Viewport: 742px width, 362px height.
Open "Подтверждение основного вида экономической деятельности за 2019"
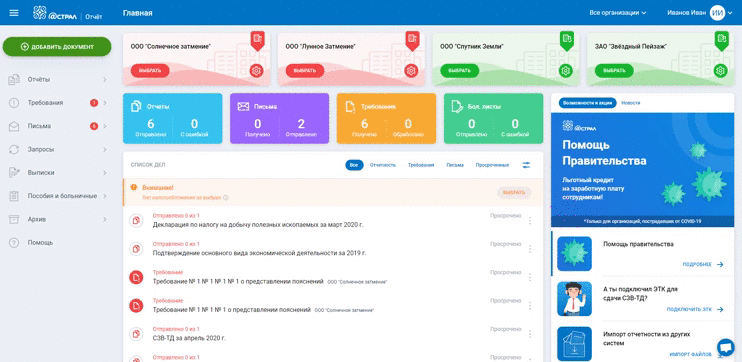(x=259, y=253)
